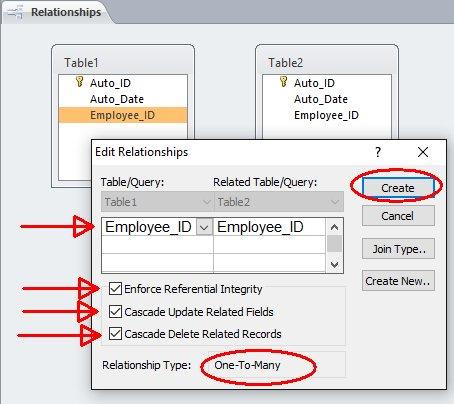454x404 pixels.
Task: Click the help question mark icon
Action: pyautogui.click(x=378, y=152)
